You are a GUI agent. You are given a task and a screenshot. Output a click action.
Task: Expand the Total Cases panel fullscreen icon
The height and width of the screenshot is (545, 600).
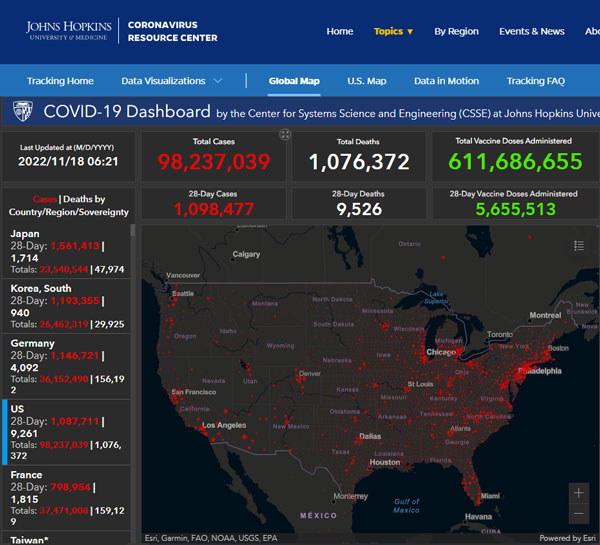pyautogui.click(x=285, y=134)
